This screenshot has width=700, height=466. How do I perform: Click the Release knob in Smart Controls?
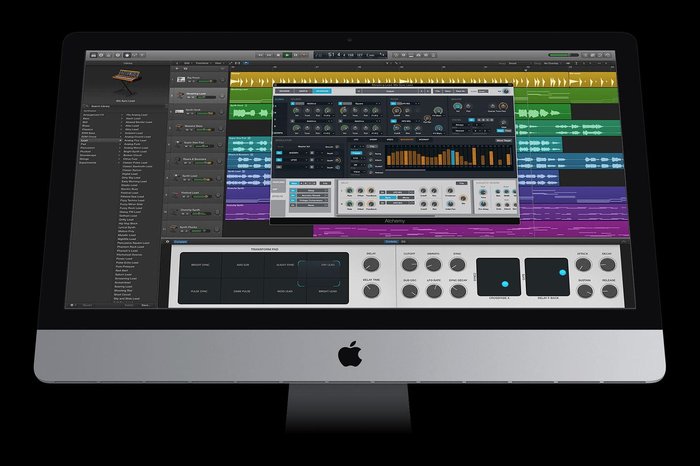609,291
